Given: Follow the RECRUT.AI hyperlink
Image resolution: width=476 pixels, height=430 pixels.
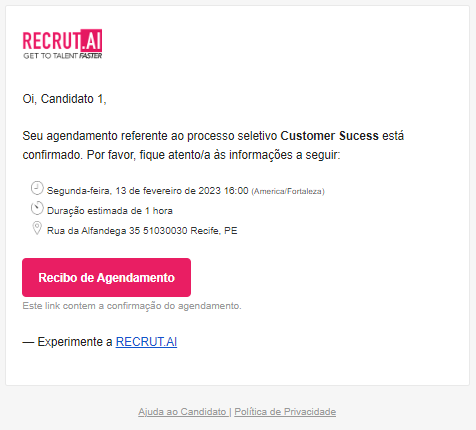Looking at the screenshot, I should (x=146, y=342).
